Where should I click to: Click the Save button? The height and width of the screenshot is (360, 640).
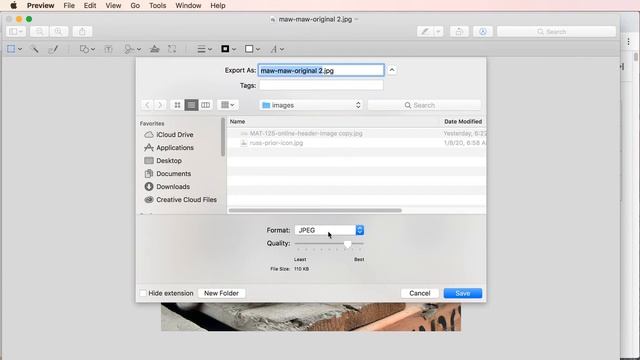point(463,293)
